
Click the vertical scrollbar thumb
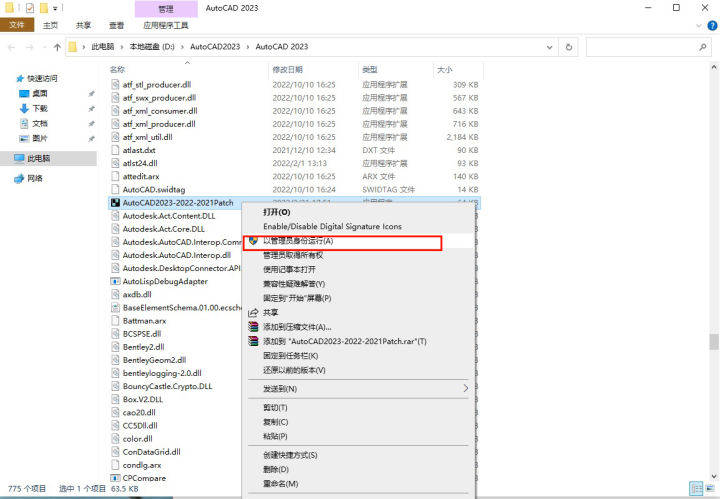click(x=713, y=342)
